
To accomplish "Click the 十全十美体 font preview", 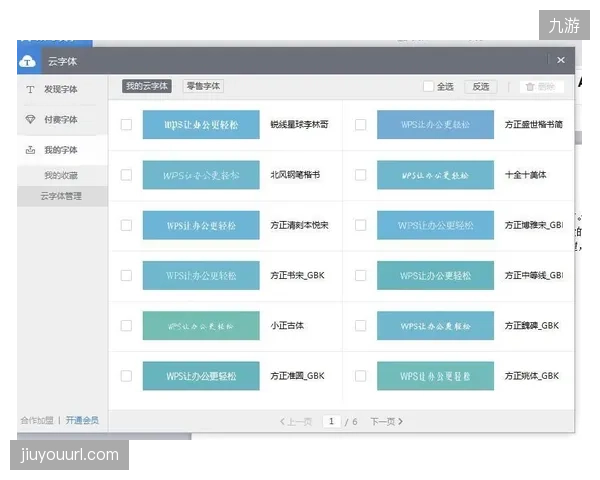I will pyautogui.click(x=435, y=175).
